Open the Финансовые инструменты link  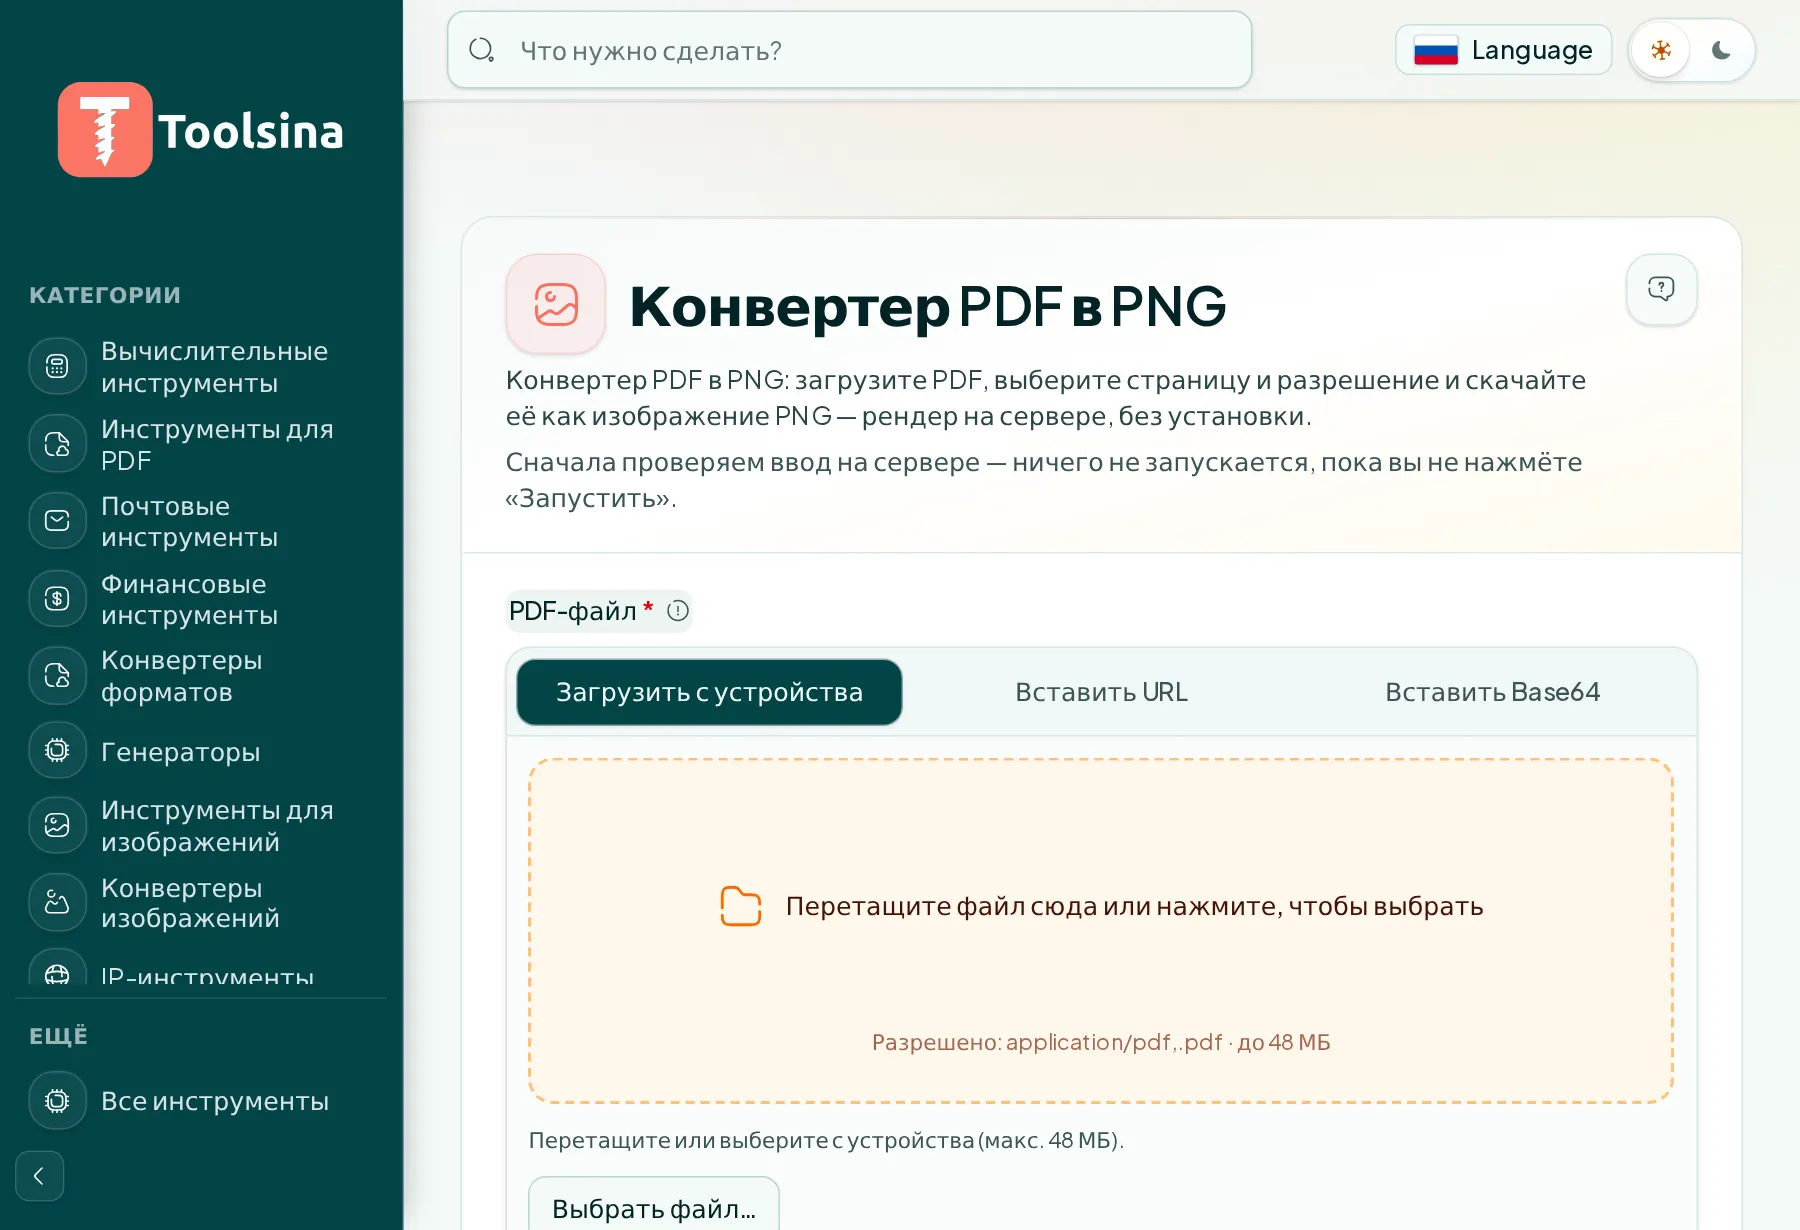click(x=189, y=599)
